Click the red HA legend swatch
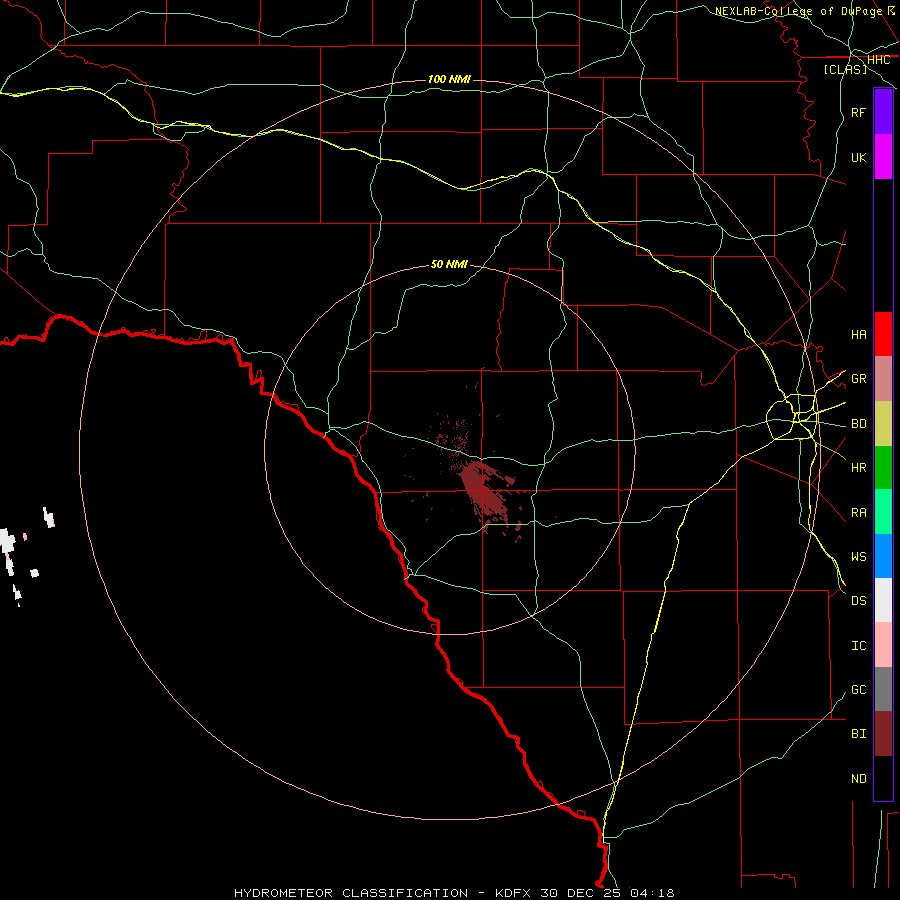 883,334
